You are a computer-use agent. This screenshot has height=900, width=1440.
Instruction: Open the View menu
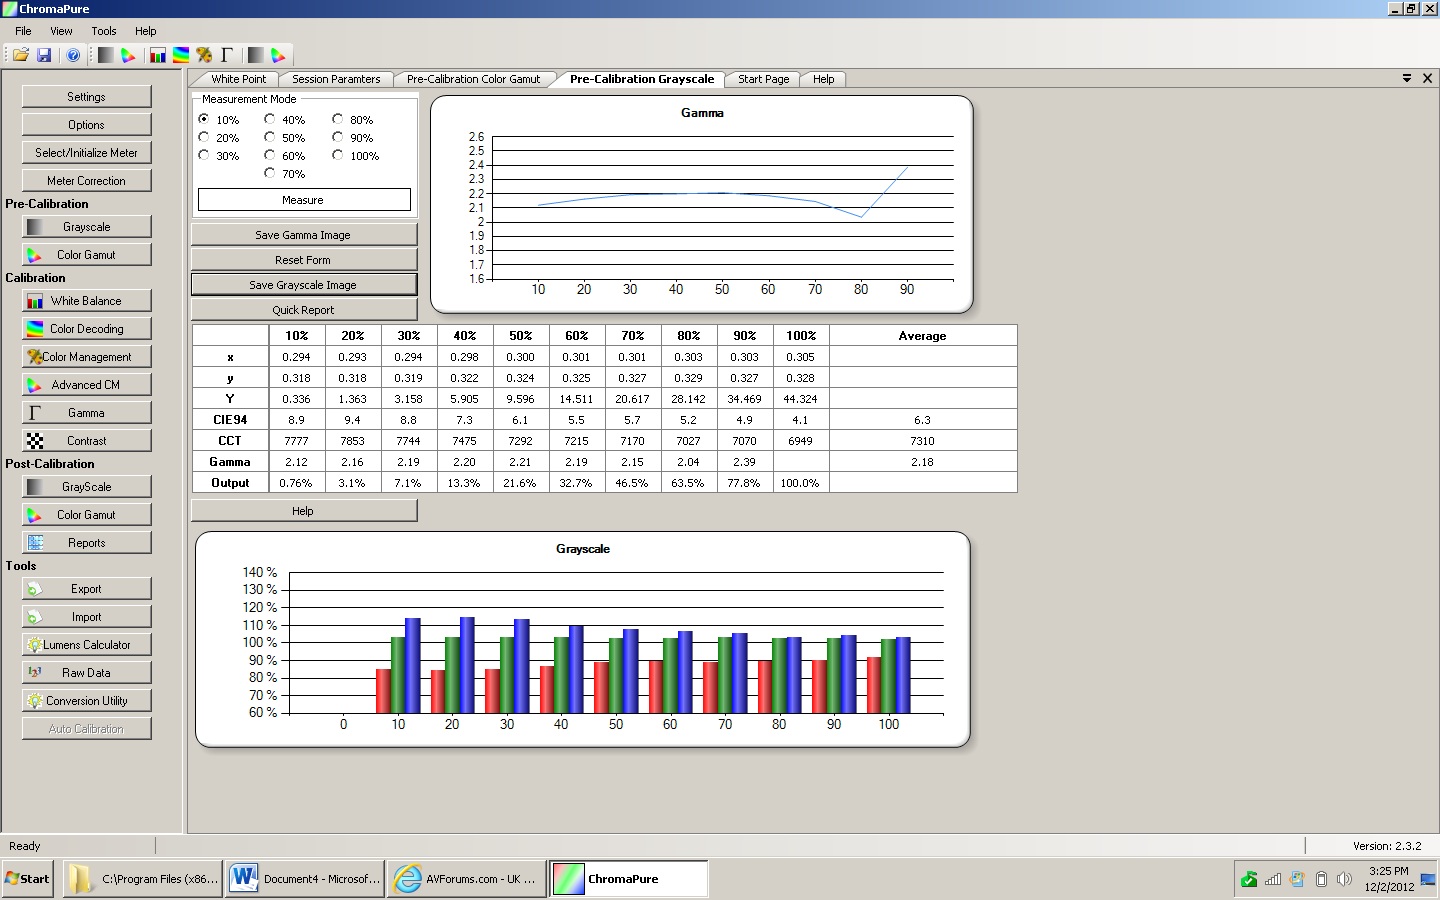[x=61, y=31]
